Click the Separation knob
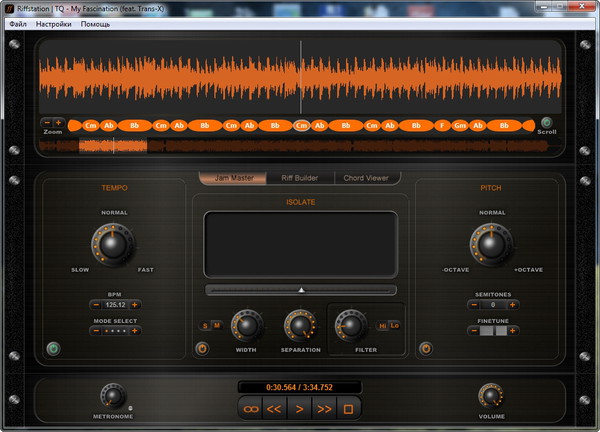This screenshot has width=600, height=432. (x=300, y=326)
